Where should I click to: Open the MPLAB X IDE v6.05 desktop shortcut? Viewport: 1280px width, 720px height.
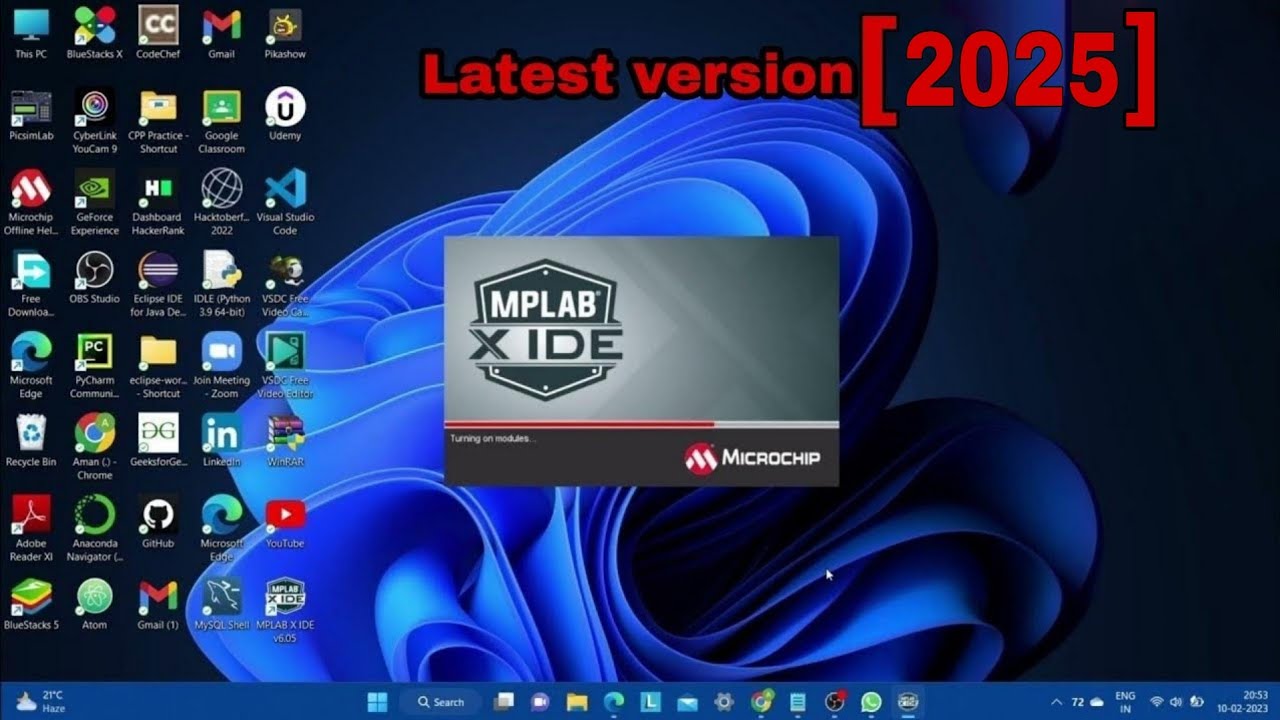285,609
